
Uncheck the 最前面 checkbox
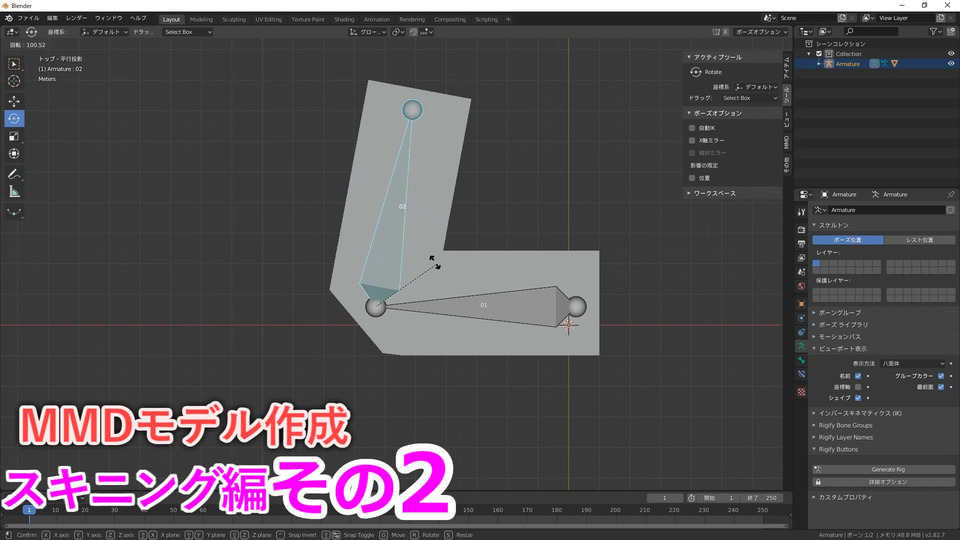click(941, 387)
